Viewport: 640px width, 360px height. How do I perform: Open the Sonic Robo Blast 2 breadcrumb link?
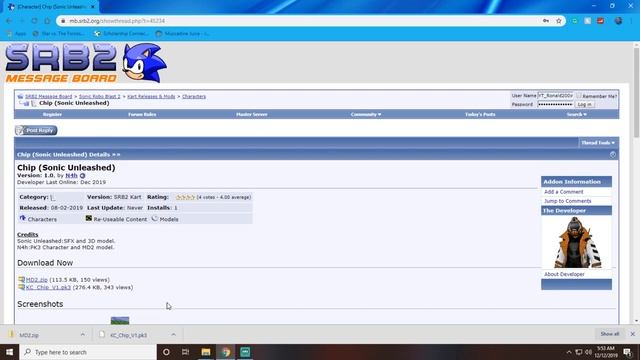(100, 97)
